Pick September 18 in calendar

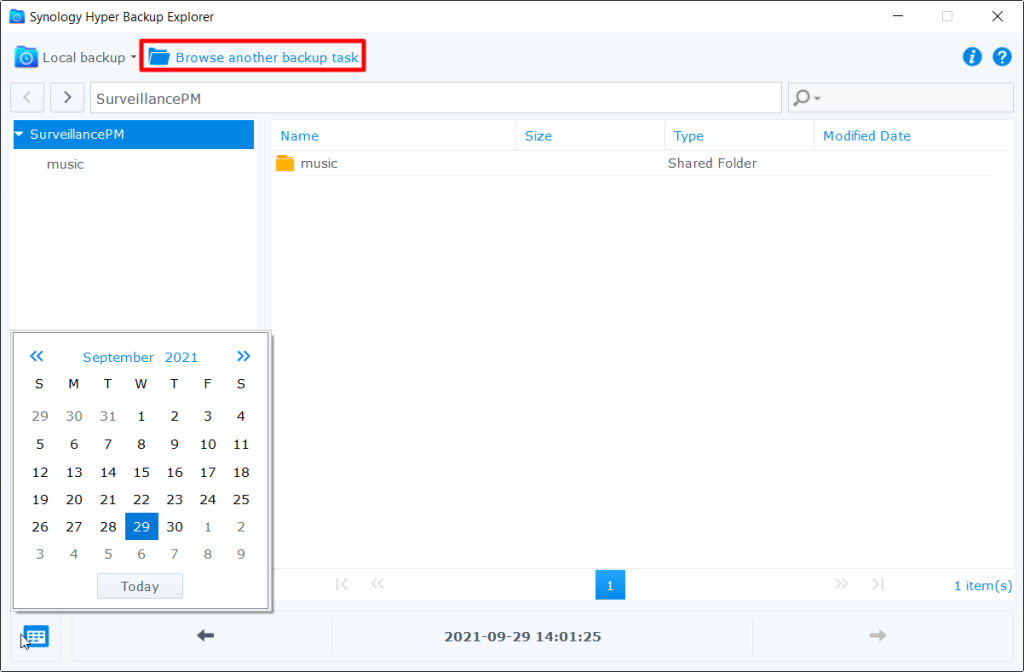tap(241, 472)
